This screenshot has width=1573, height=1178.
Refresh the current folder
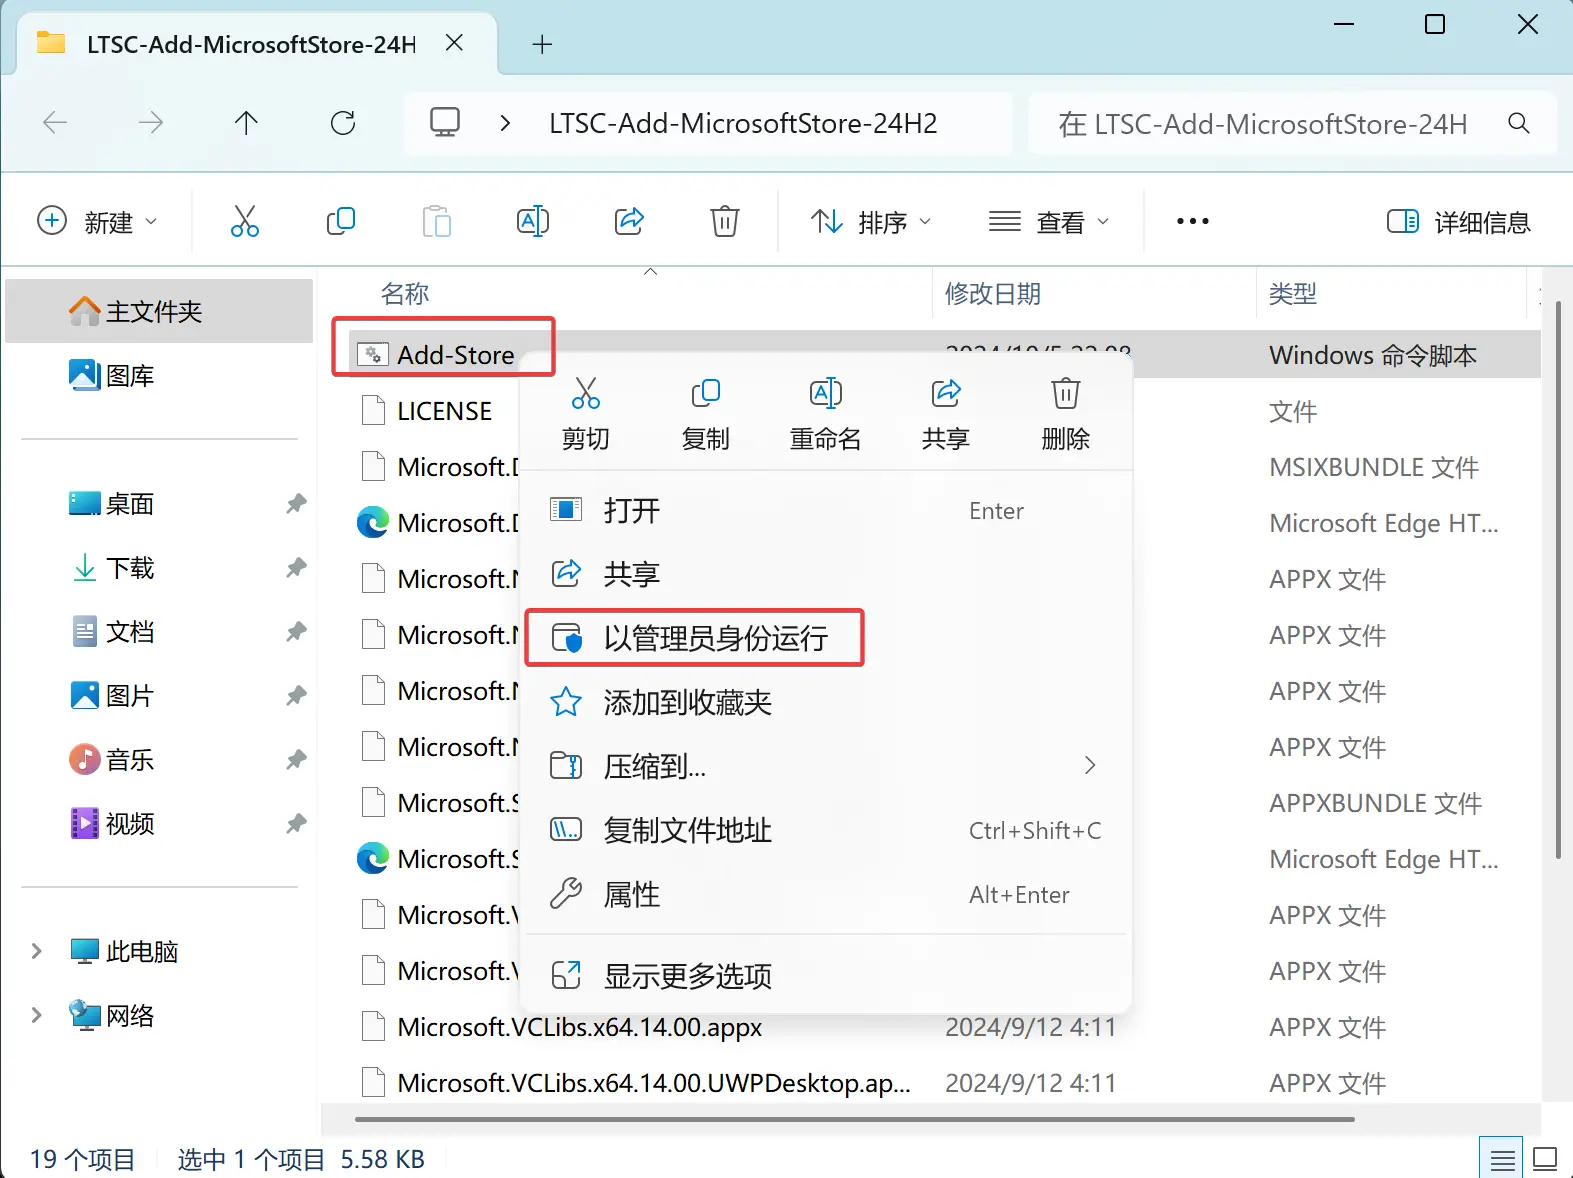pos(343,123)
